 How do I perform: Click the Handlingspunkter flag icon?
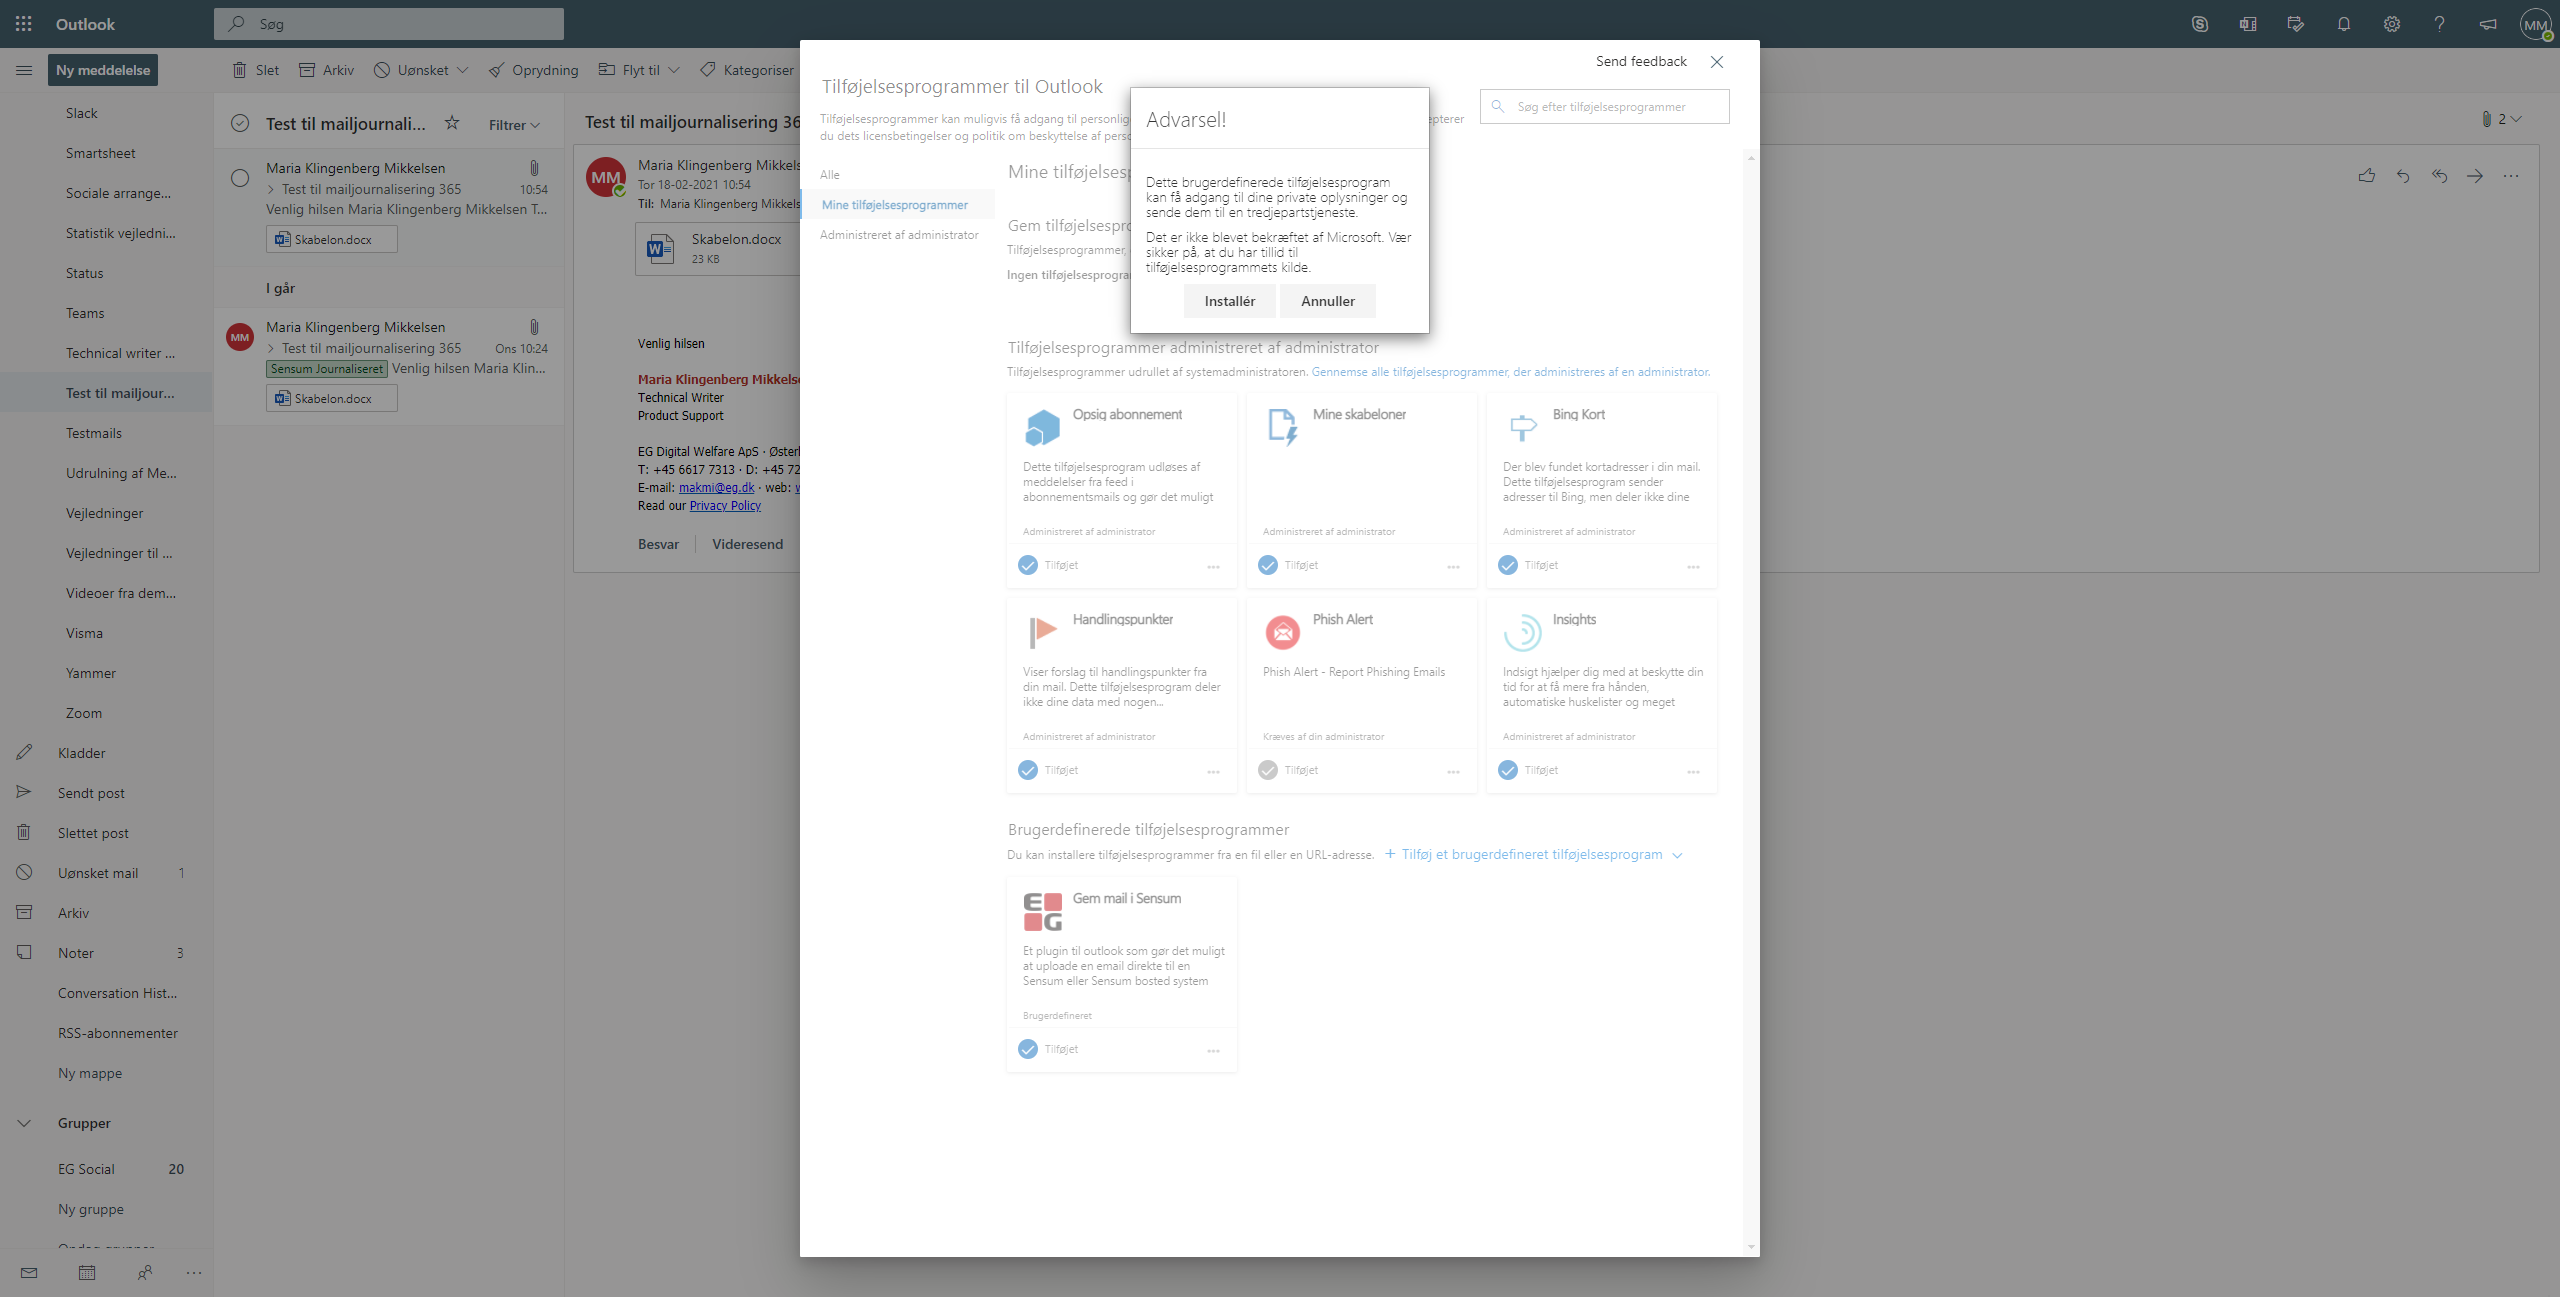(x=1043, y=632)
